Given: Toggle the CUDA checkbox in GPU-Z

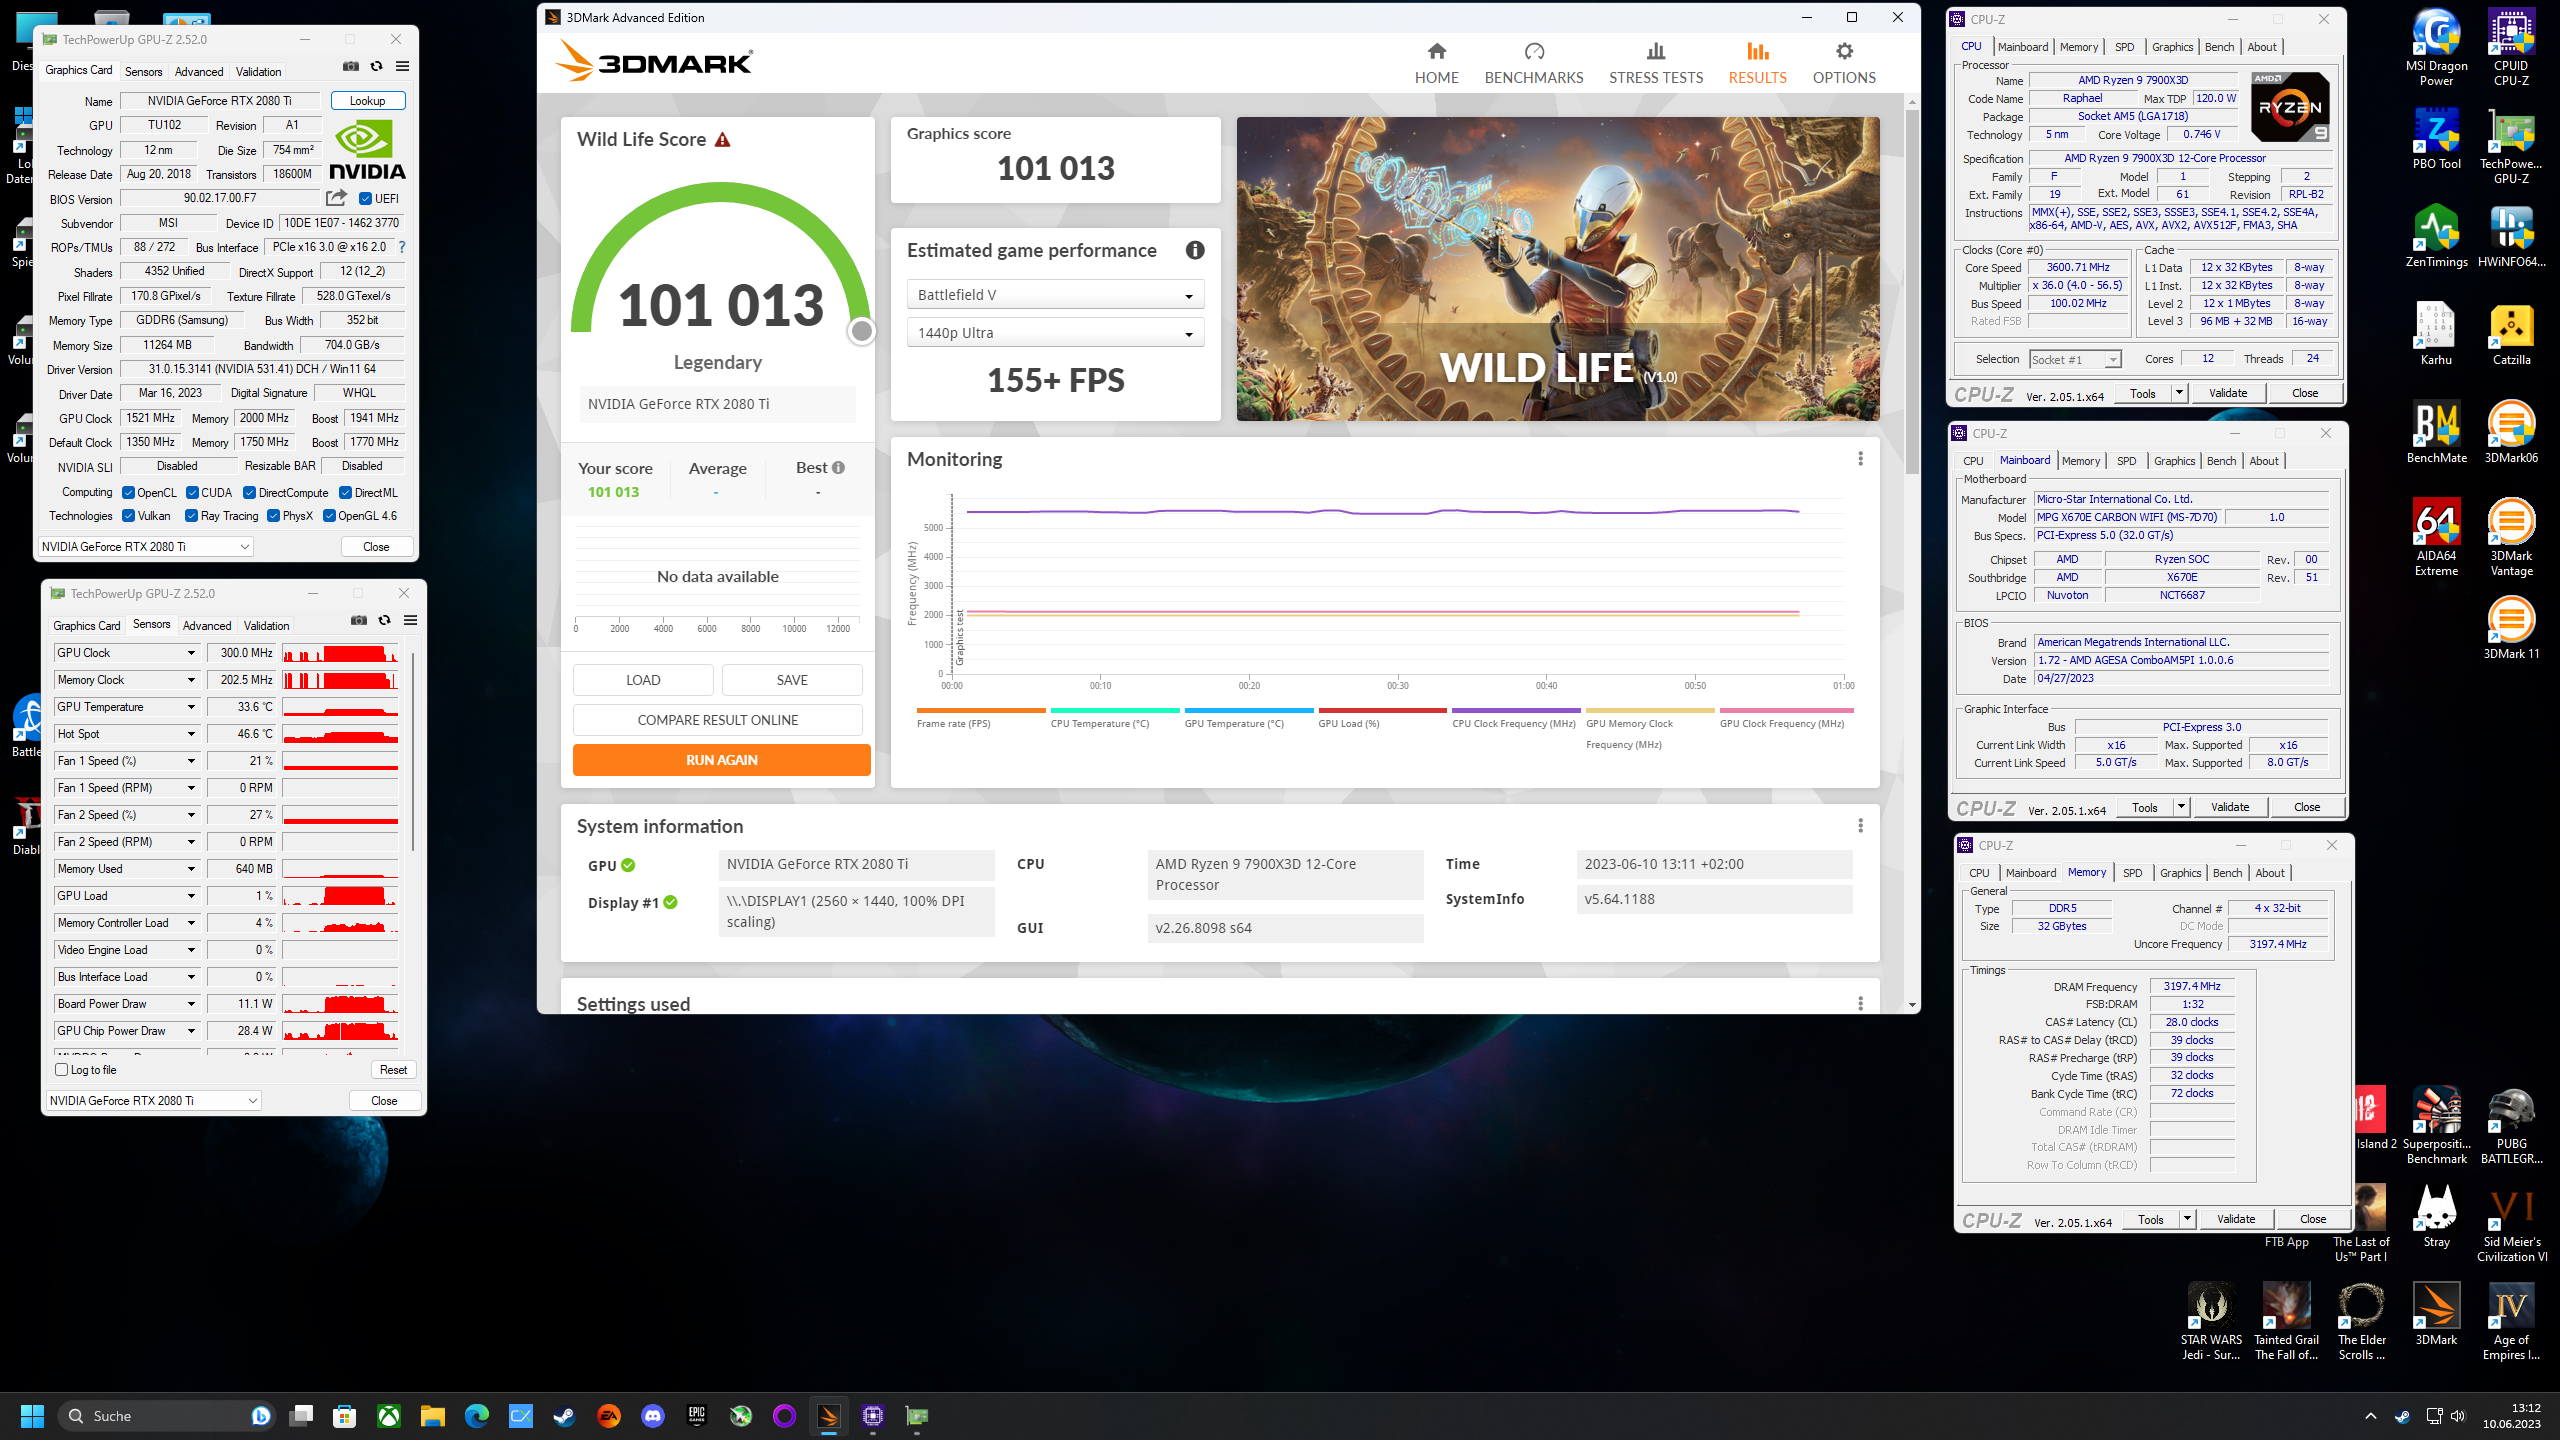Looking at the screenshot, I should 192,493.
